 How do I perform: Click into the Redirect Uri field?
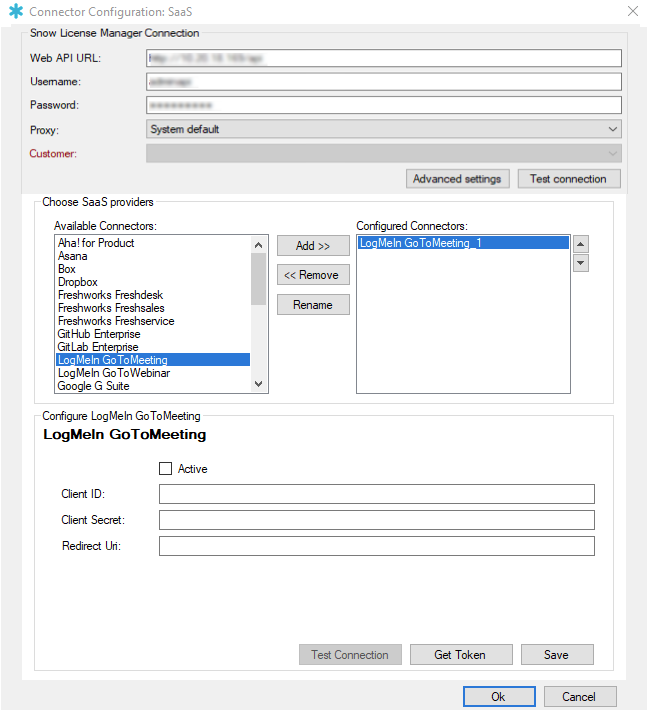(x=376, y=546)
